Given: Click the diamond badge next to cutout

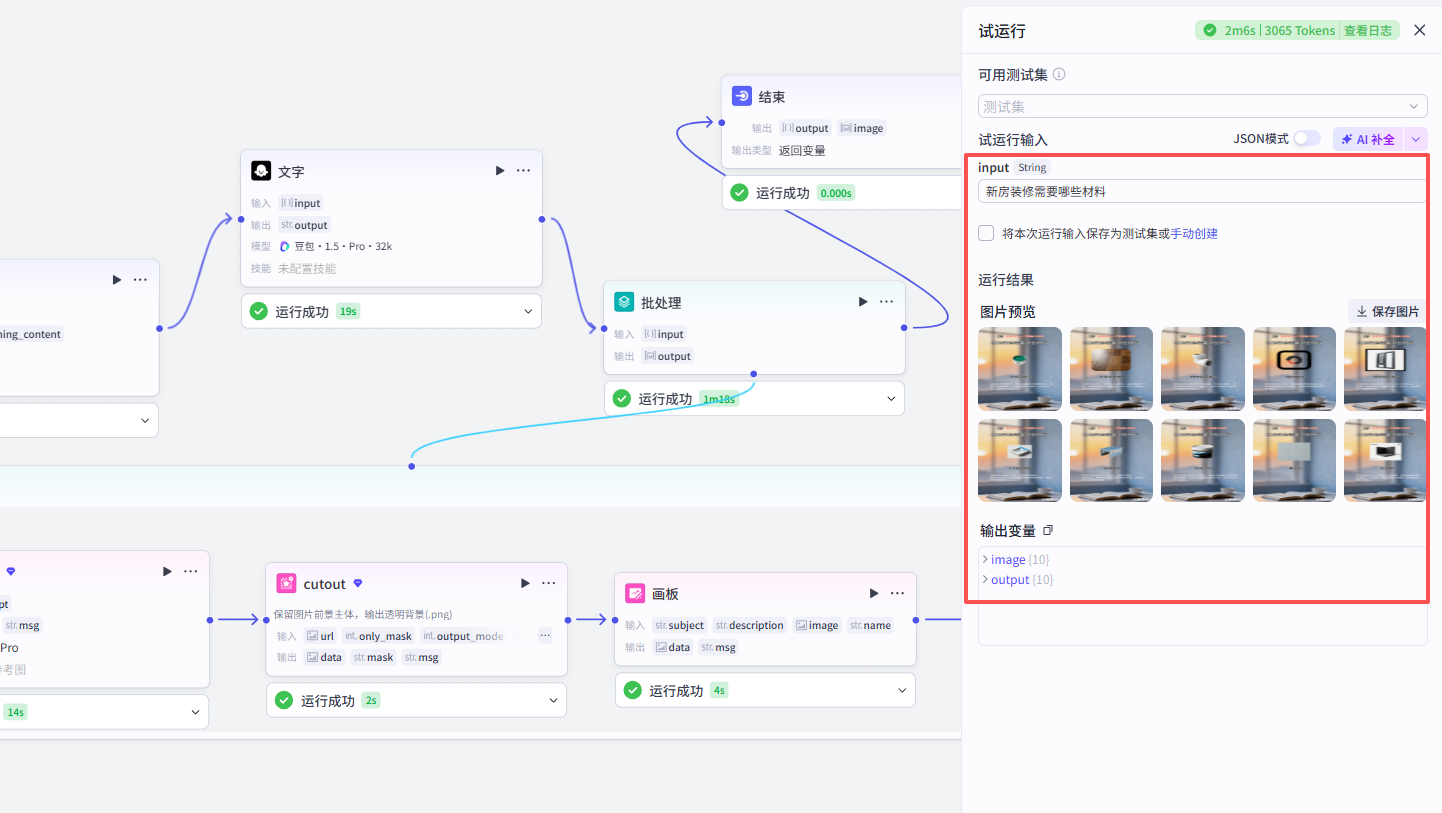Looking at the screenshot, I should coord(358,583).
